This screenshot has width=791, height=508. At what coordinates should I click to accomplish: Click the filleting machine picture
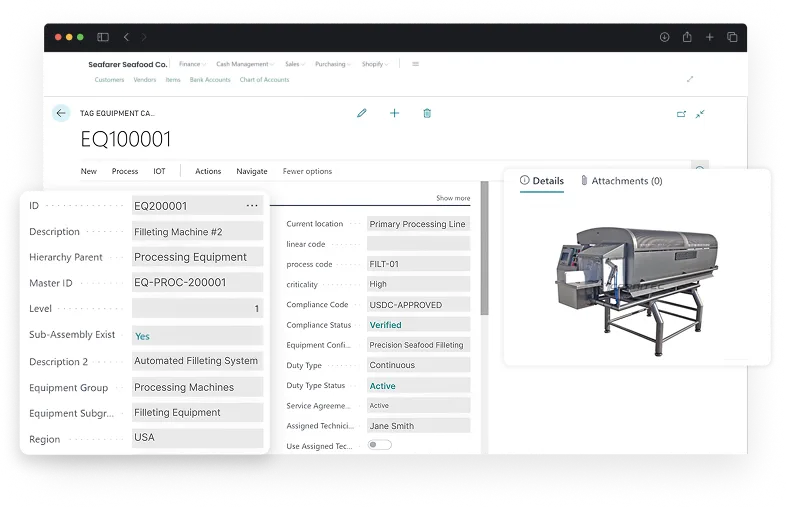[x=637, y=290]
